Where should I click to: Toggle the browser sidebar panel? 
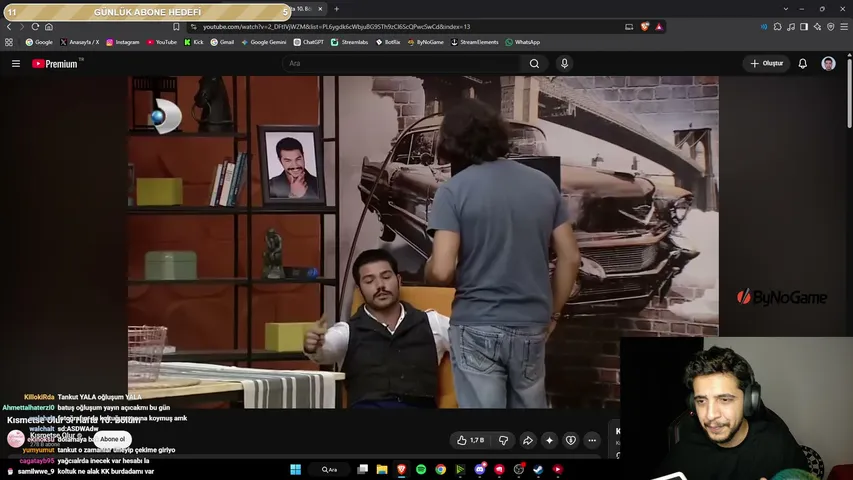coord(804,27)
